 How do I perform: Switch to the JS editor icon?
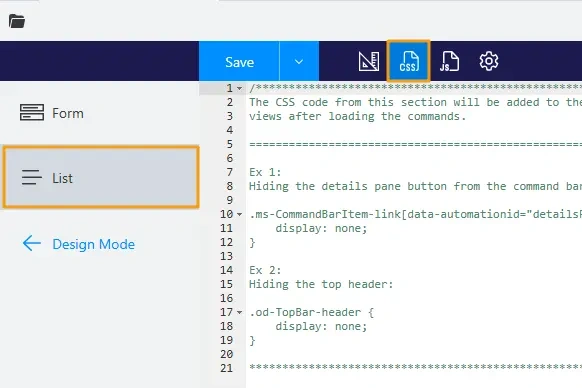click(x=449, y=61)
